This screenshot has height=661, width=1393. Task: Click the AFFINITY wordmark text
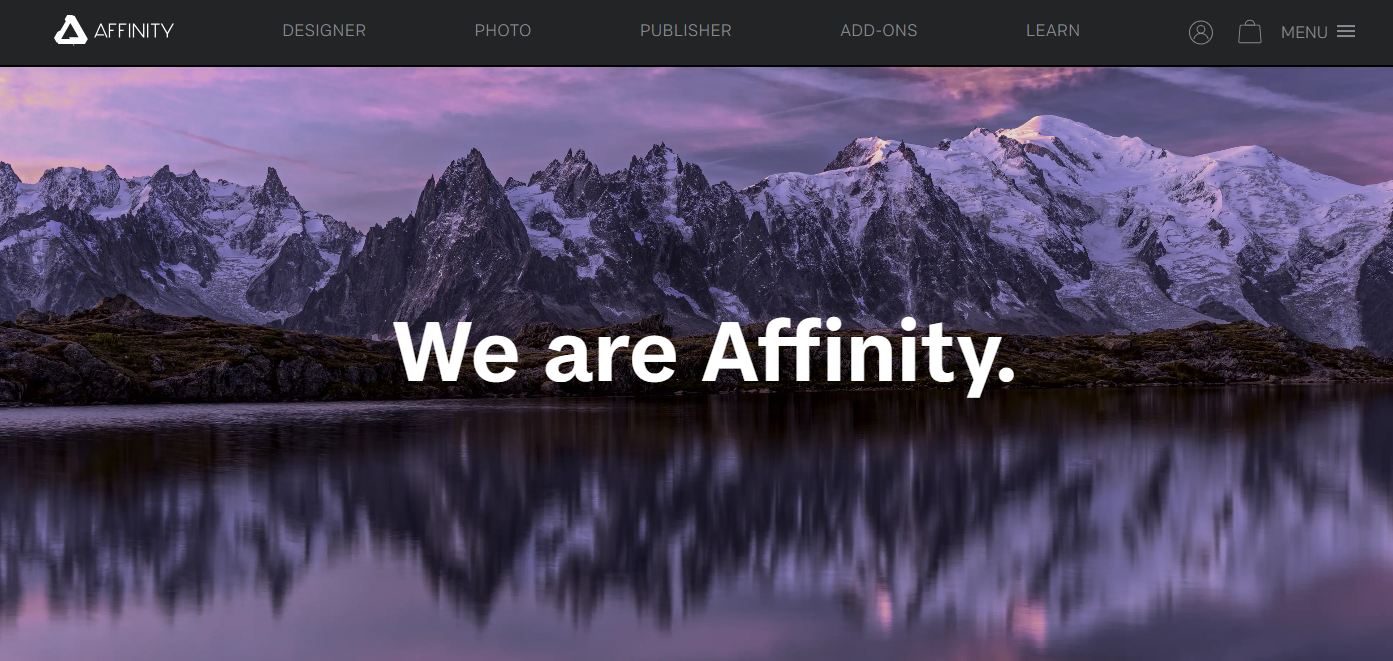134,31
